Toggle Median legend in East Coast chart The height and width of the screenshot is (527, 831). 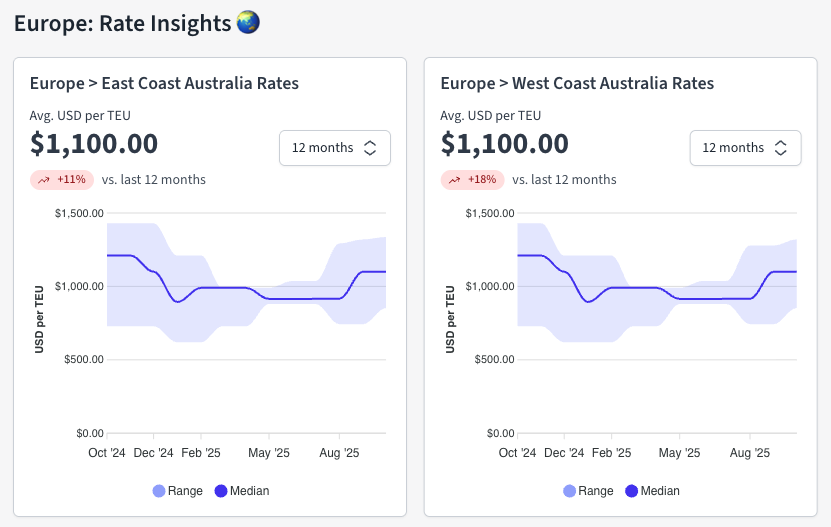click(242, 491)
